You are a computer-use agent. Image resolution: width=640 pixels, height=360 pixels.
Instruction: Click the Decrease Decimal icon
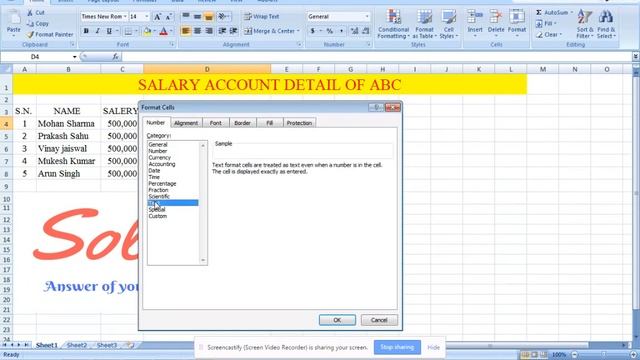366,31
